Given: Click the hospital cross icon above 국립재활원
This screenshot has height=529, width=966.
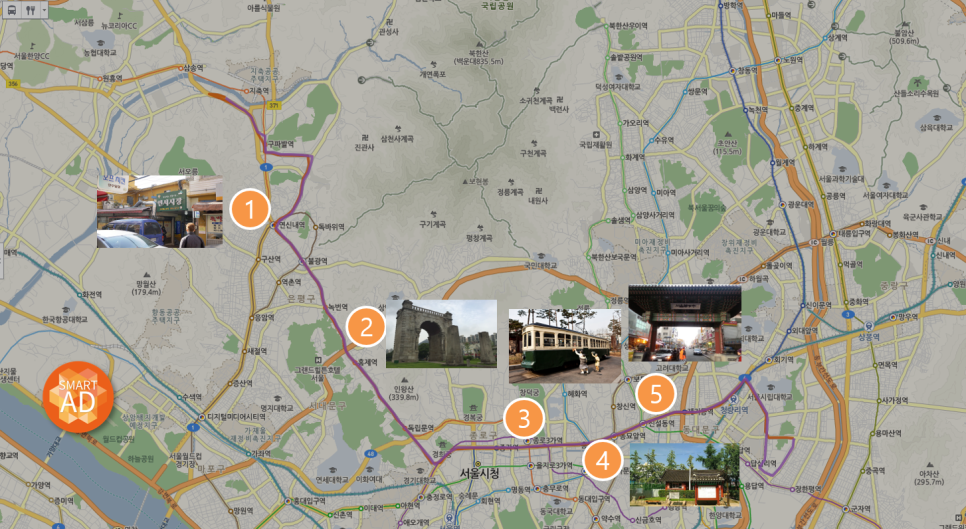Looking at the screenshot, I should pos(595,135).
